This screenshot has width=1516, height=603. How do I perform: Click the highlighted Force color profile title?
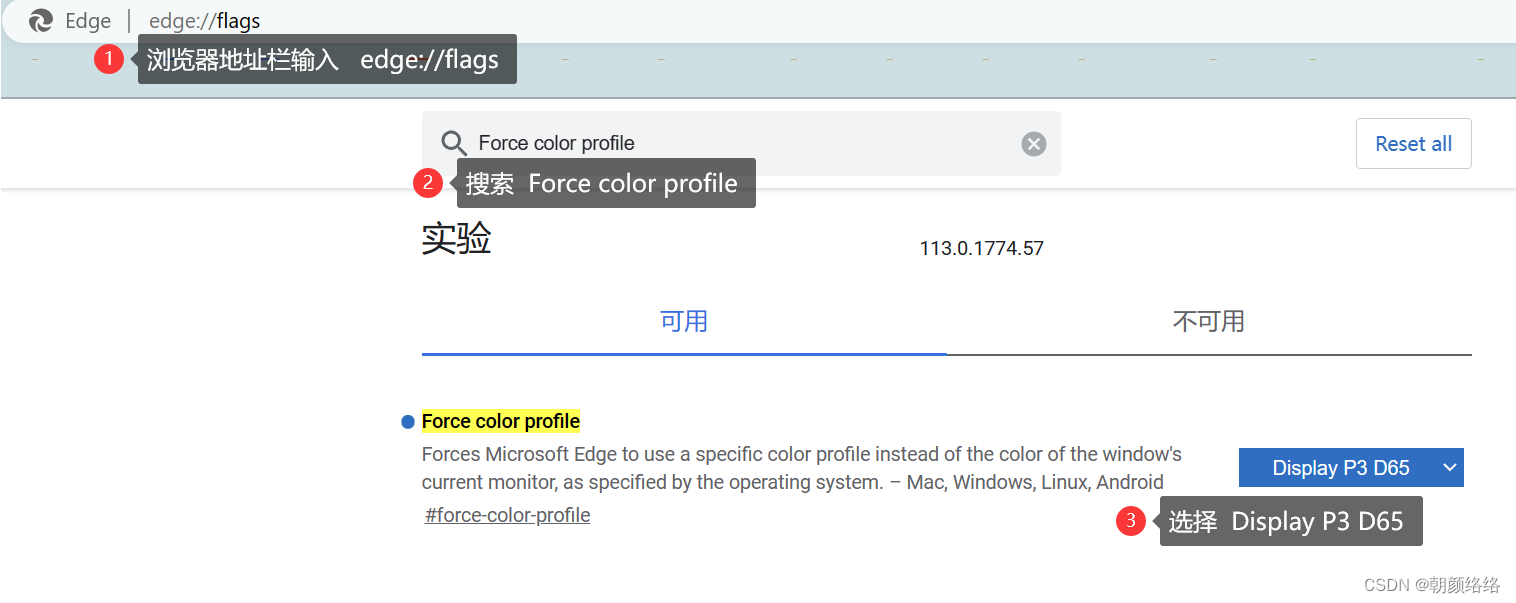[x=501, y=421]
